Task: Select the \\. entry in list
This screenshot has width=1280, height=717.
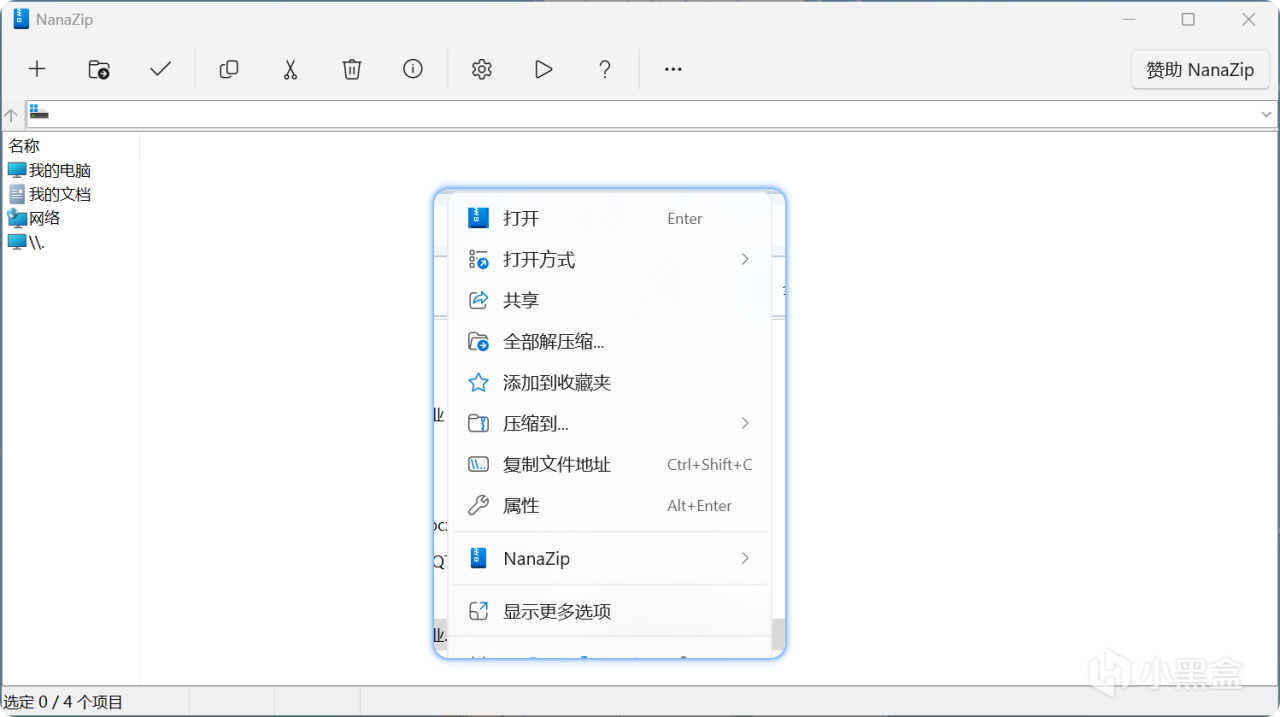Action: (x=37, y=242)
